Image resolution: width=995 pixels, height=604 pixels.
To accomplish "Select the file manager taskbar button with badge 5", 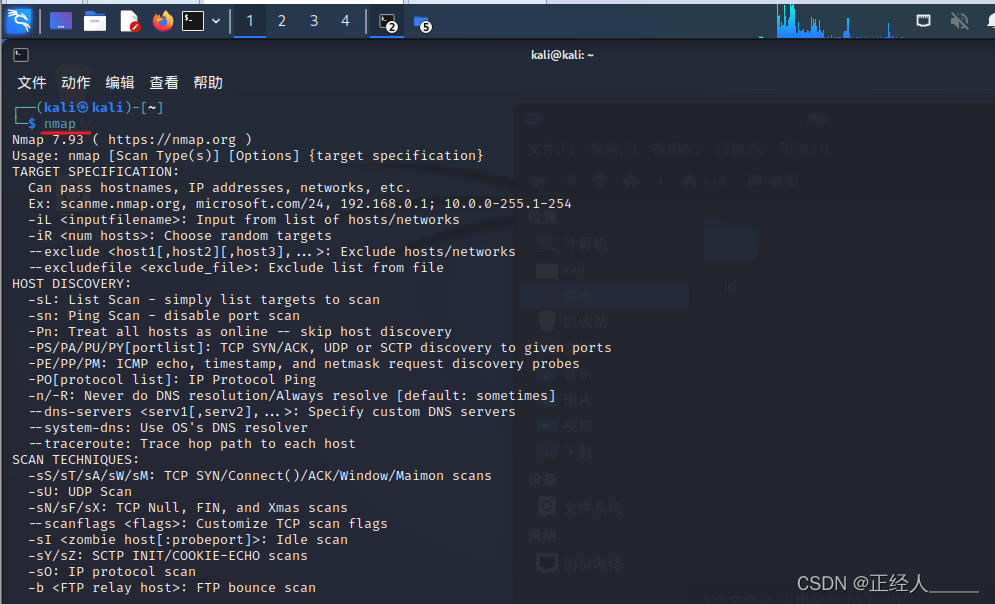I will (422, 23).
